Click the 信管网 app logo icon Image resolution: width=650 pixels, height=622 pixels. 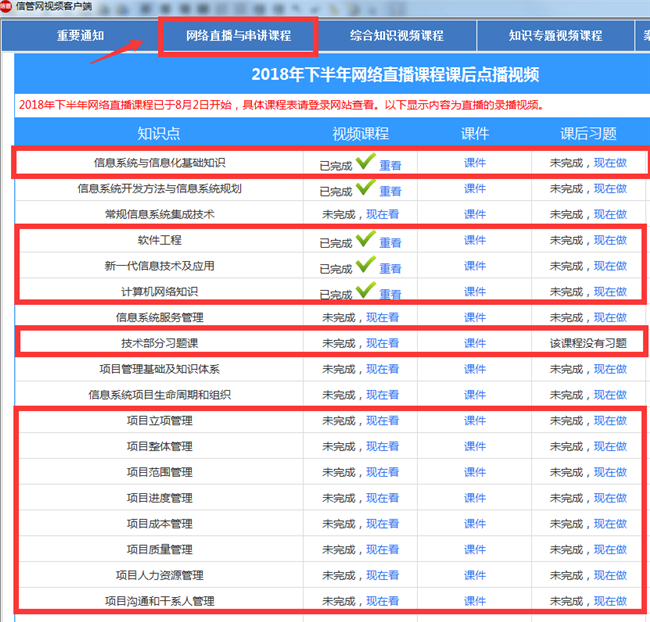6,6
